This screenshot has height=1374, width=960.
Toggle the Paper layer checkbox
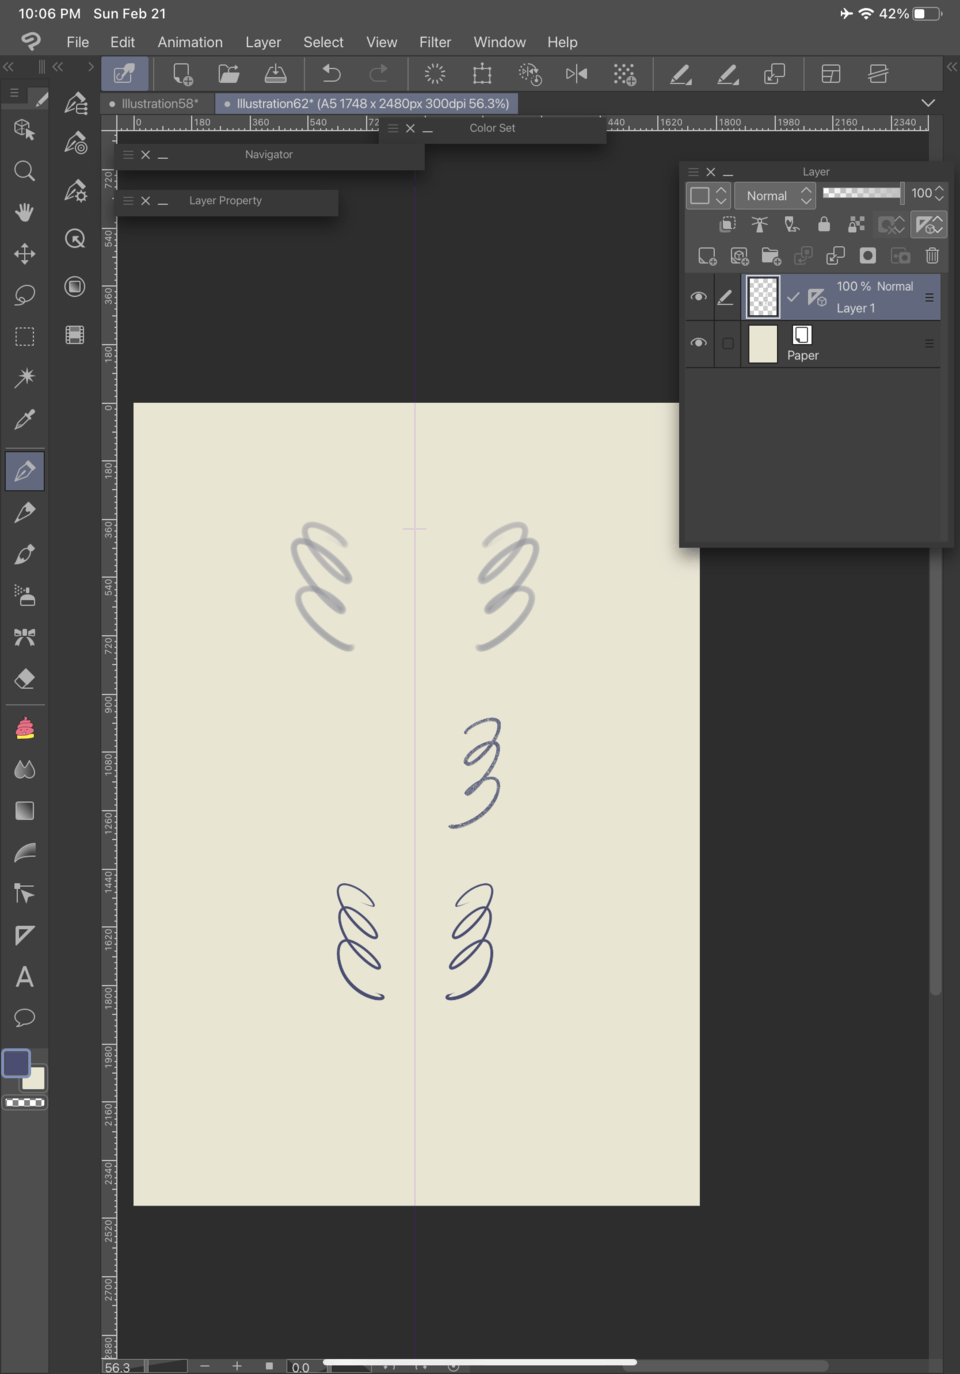pos(728,343)
